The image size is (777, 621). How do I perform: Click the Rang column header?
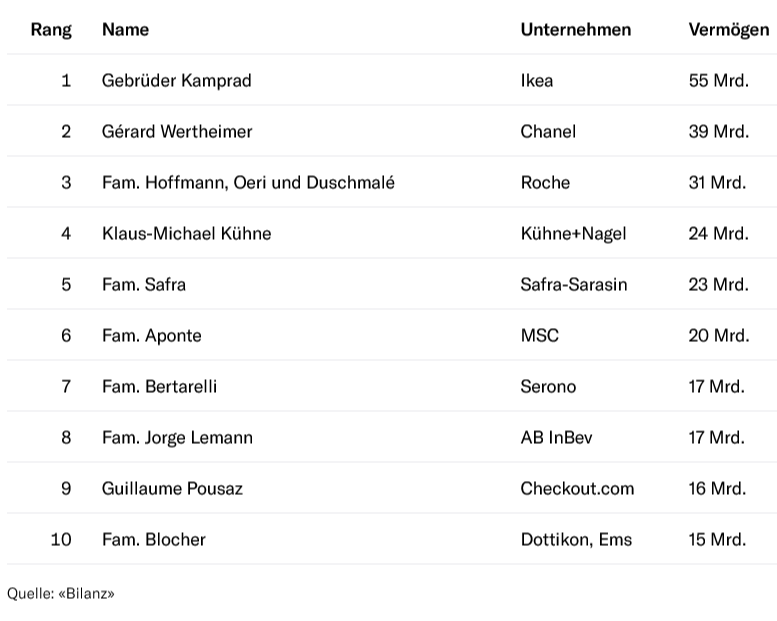pos(51,30)
